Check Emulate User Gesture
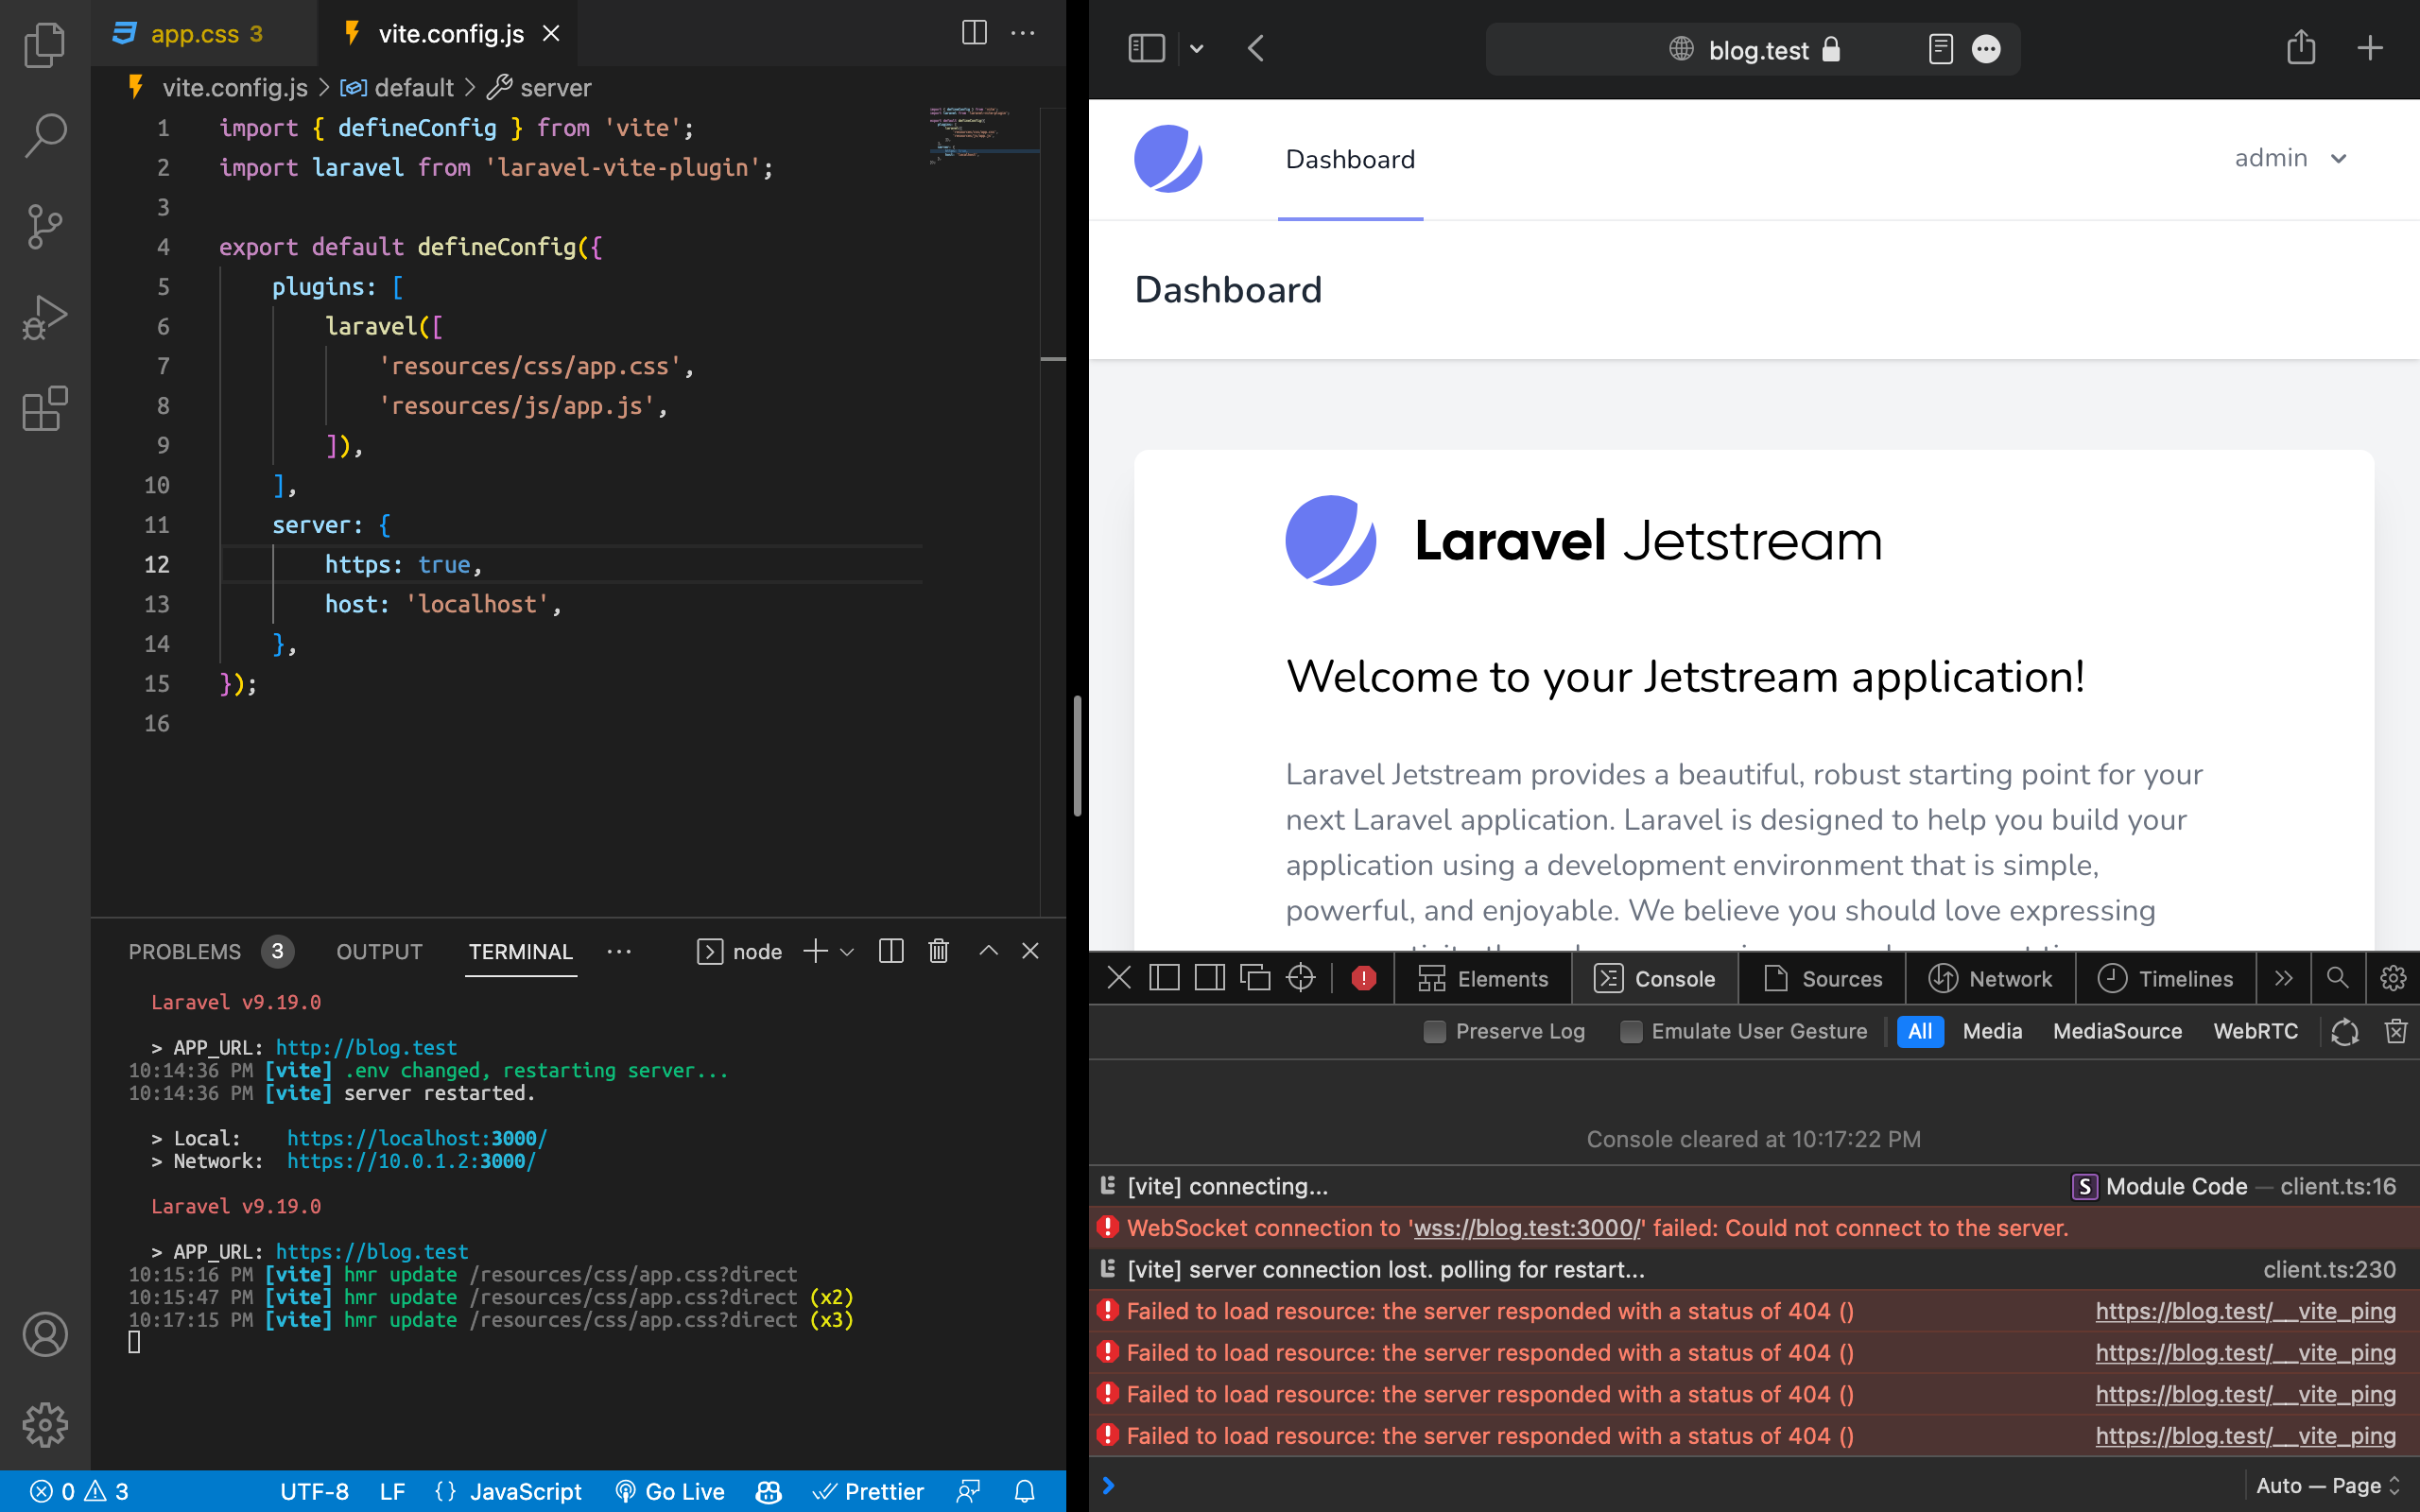The width and height of the screenshot is (2420, 1512). point(1631,1031)
